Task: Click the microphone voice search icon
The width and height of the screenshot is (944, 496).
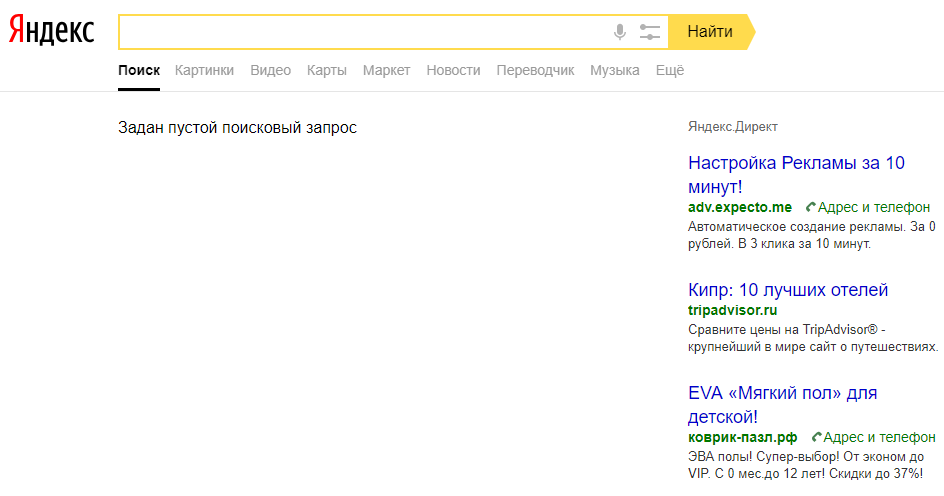Action: (620, 32)
